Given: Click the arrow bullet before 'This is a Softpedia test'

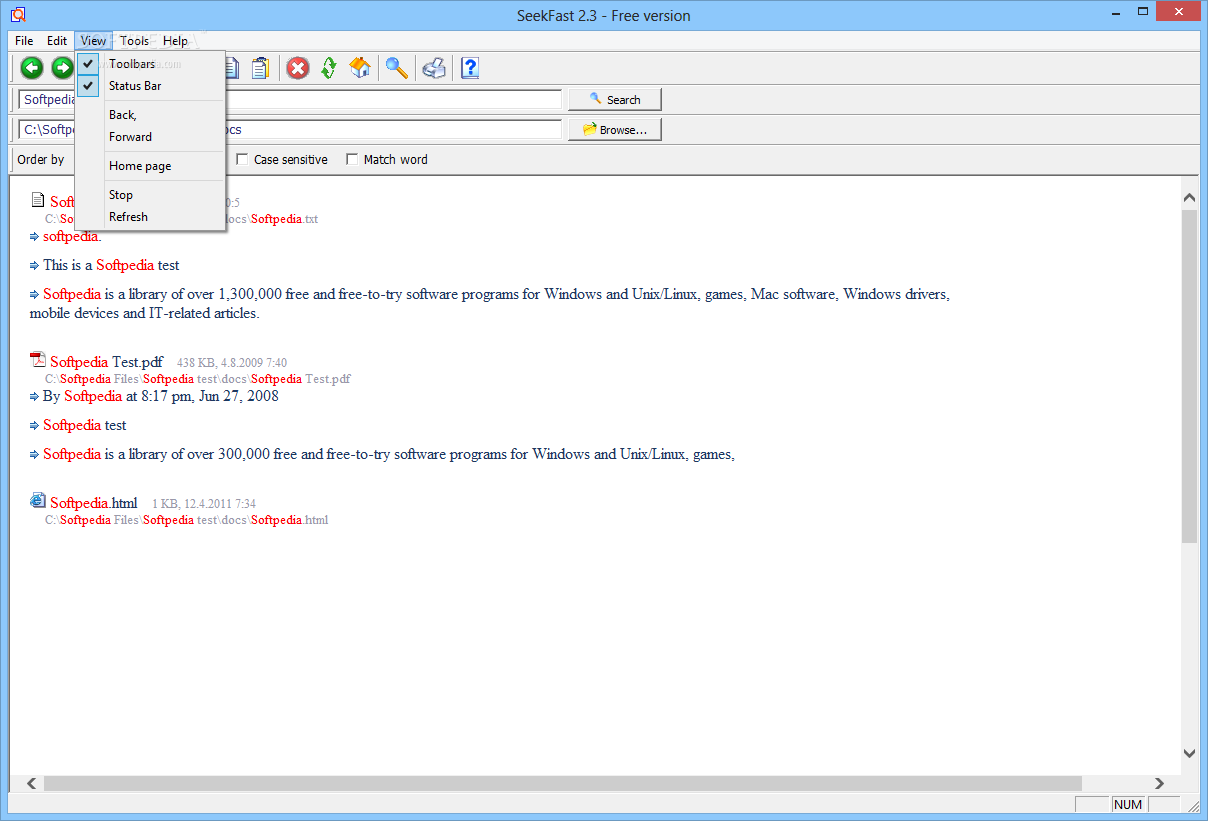Looking at the screenshot, I should [x=34, y=265].
